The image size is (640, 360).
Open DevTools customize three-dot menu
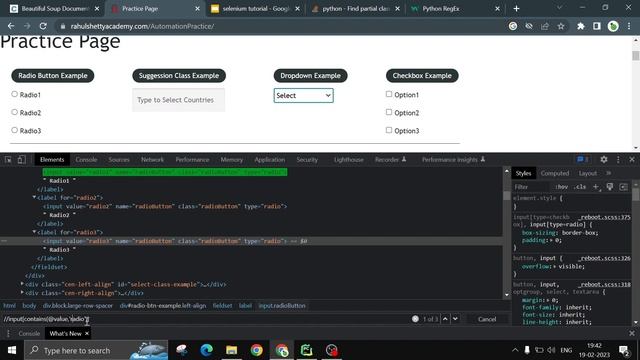[618, 160]
